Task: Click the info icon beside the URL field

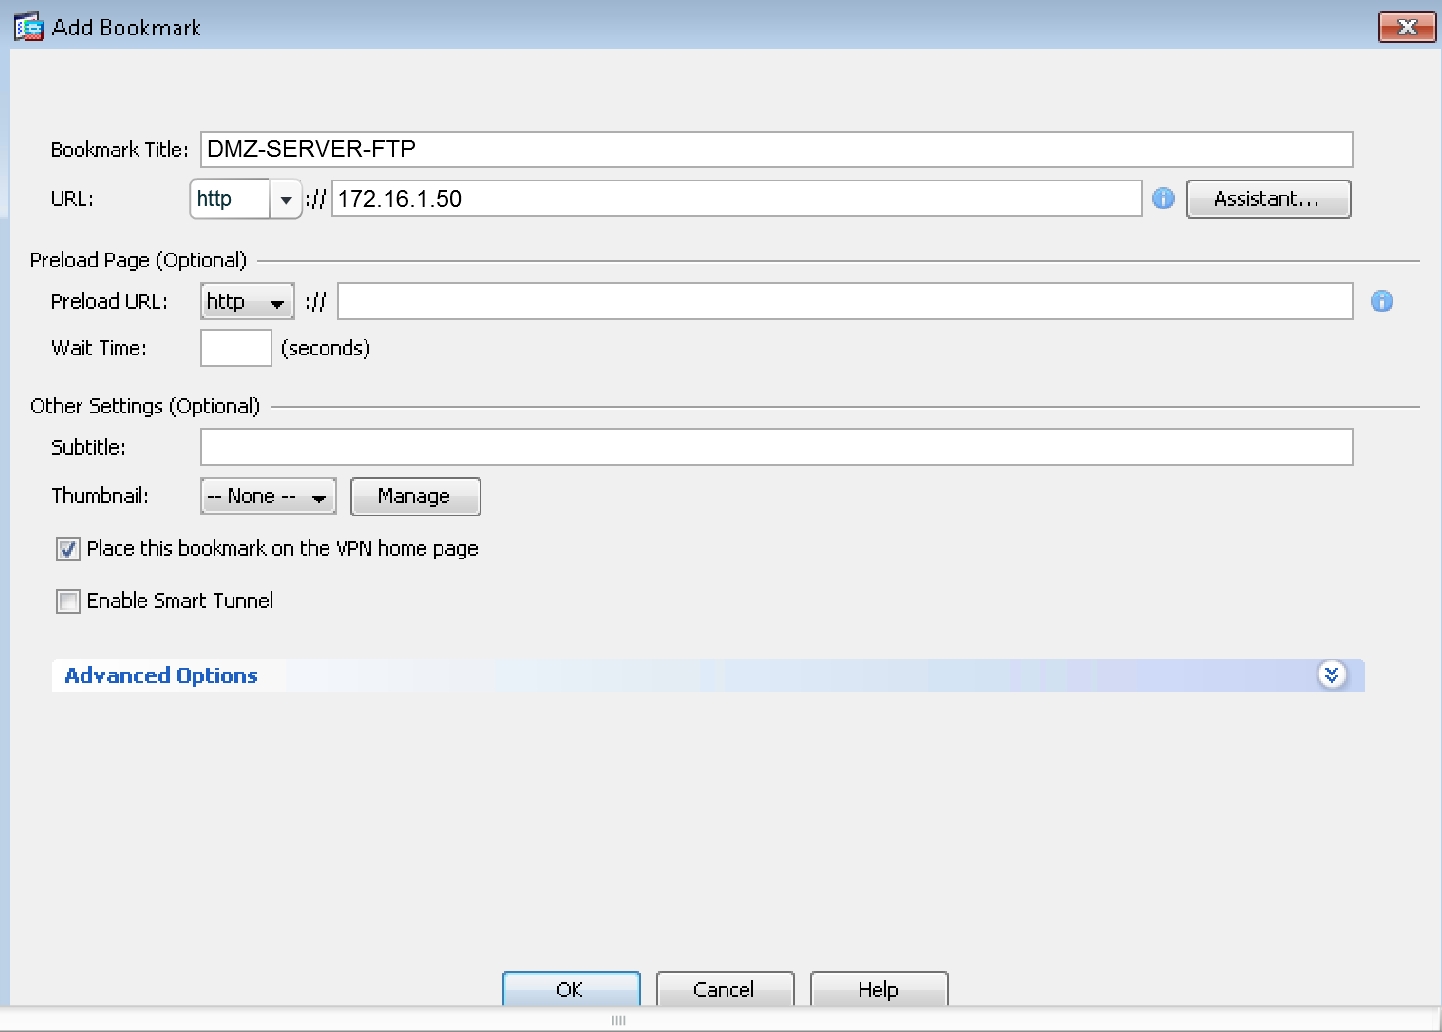Action: (x=1163, y=198)
